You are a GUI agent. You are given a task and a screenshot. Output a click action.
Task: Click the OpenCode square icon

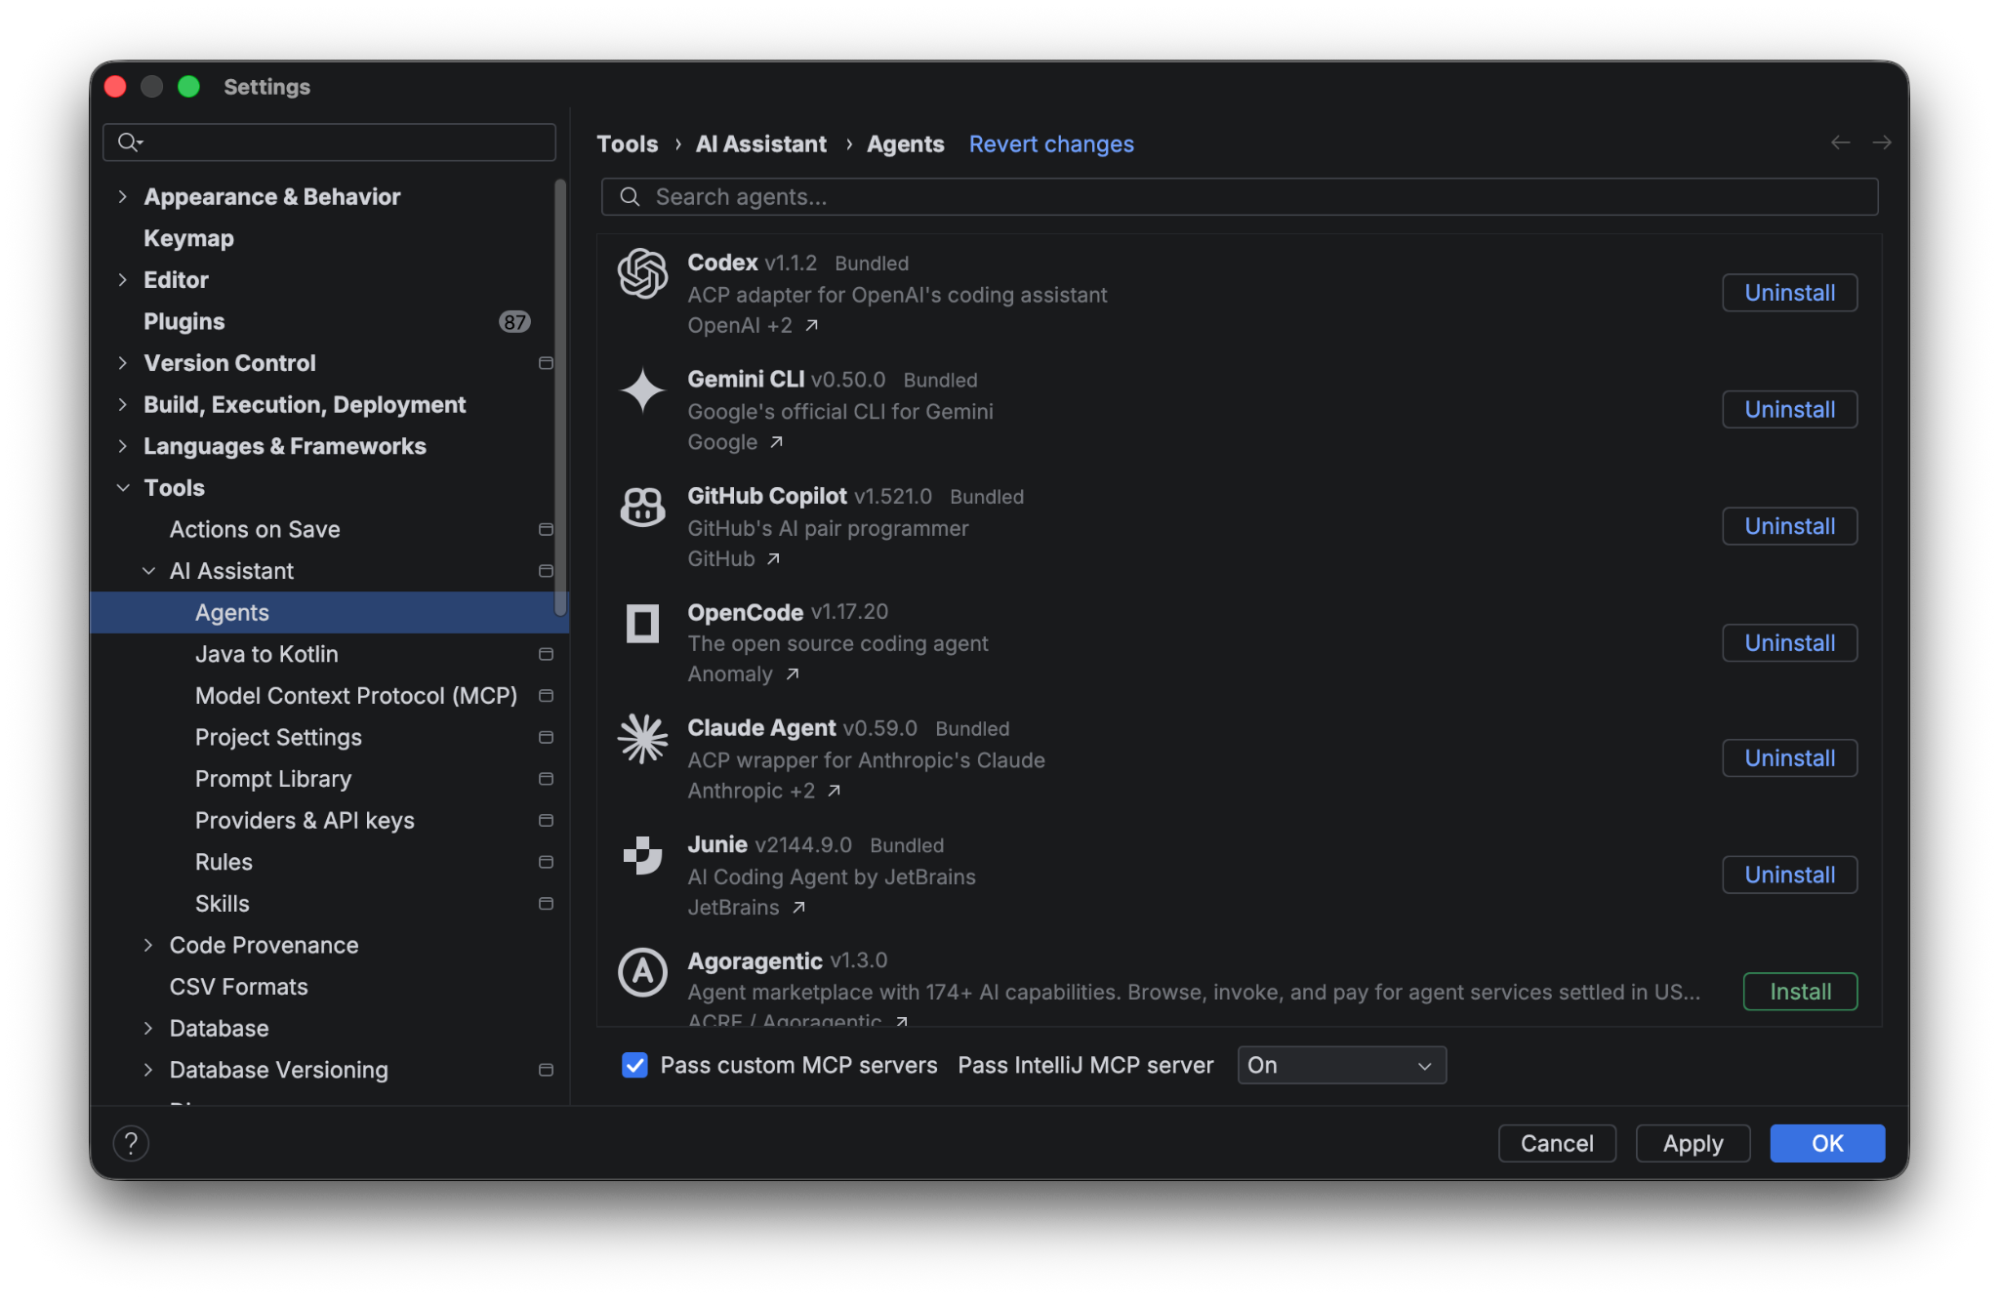(642, 623)
